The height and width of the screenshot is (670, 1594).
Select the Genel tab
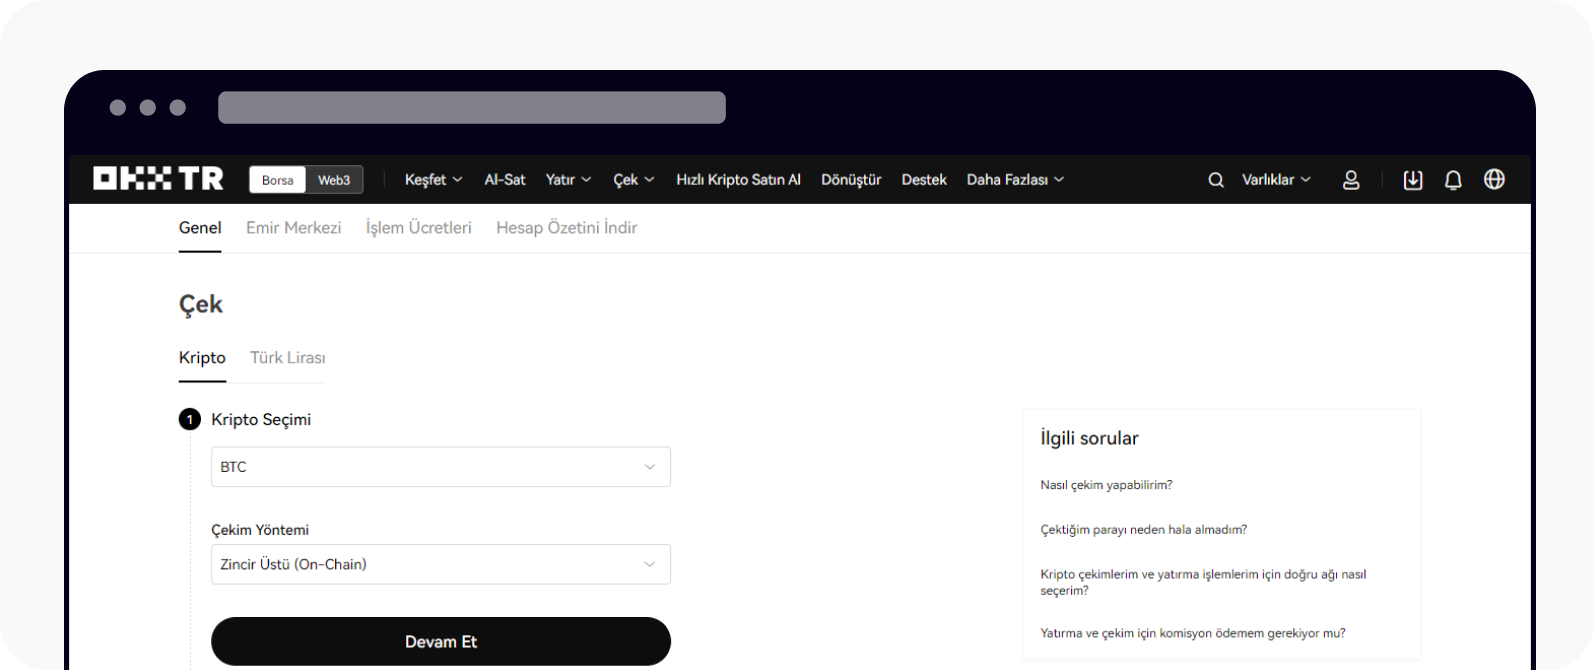(200, 228)
